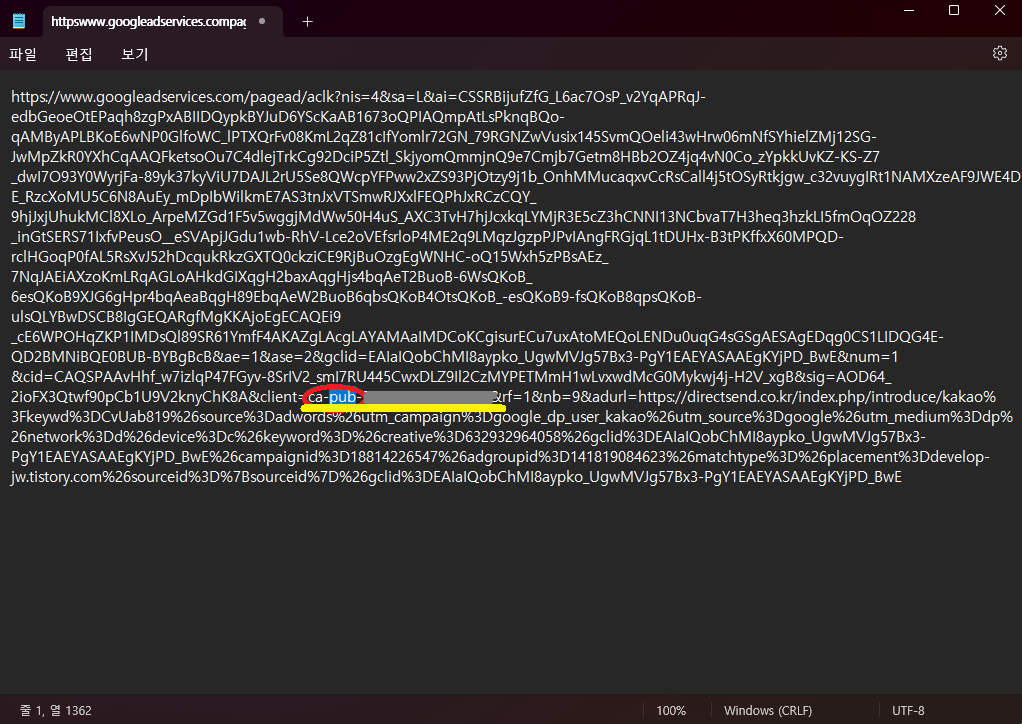Open the 편집 menu
Image resolution: width=1022 pixels, height=724 pixels.
point(79,54)
